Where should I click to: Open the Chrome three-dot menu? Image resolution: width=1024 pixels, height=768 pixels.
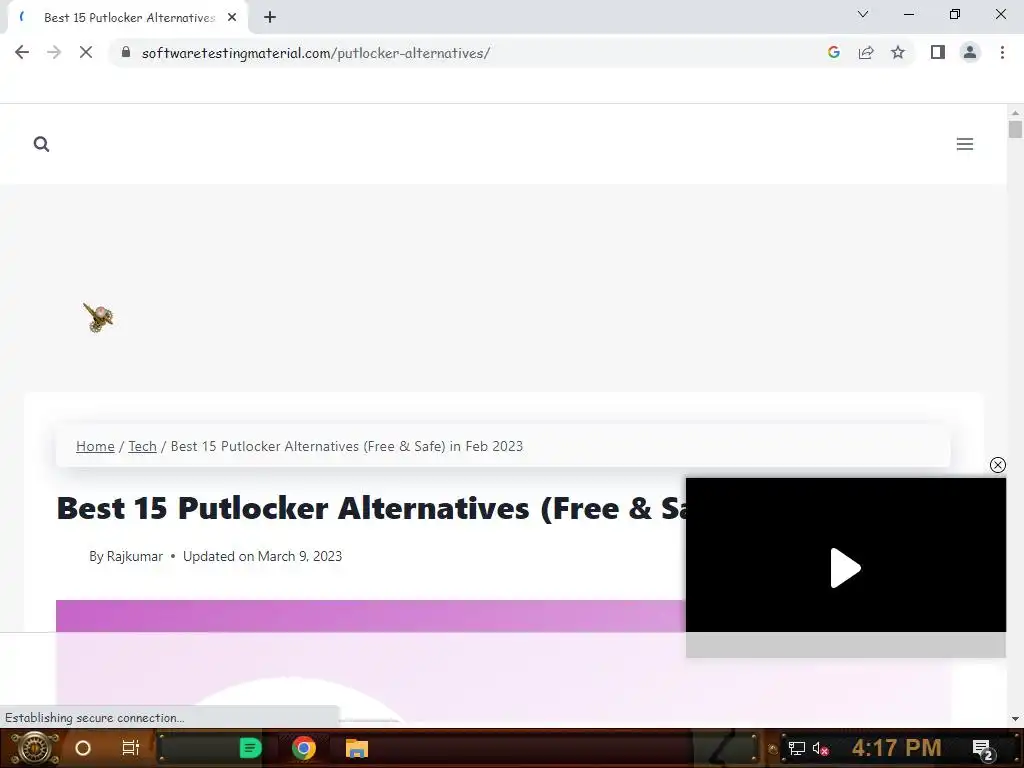pos(1002,52)
